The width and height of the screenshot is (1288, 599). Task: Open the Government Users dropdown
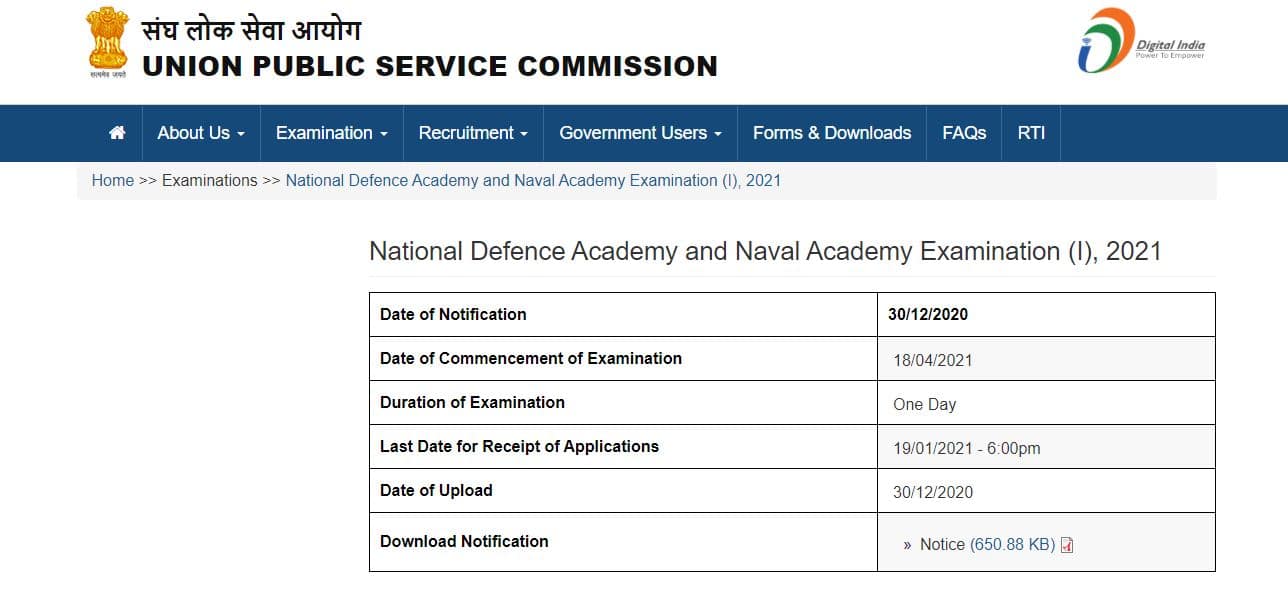pyautogui.click(x=640, y=133)
